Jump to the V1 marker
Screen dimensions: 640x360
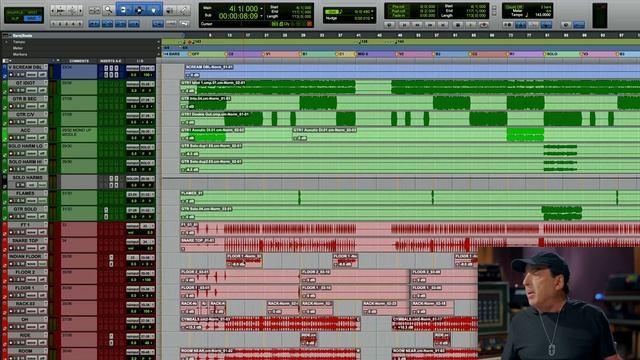(268, 54)
